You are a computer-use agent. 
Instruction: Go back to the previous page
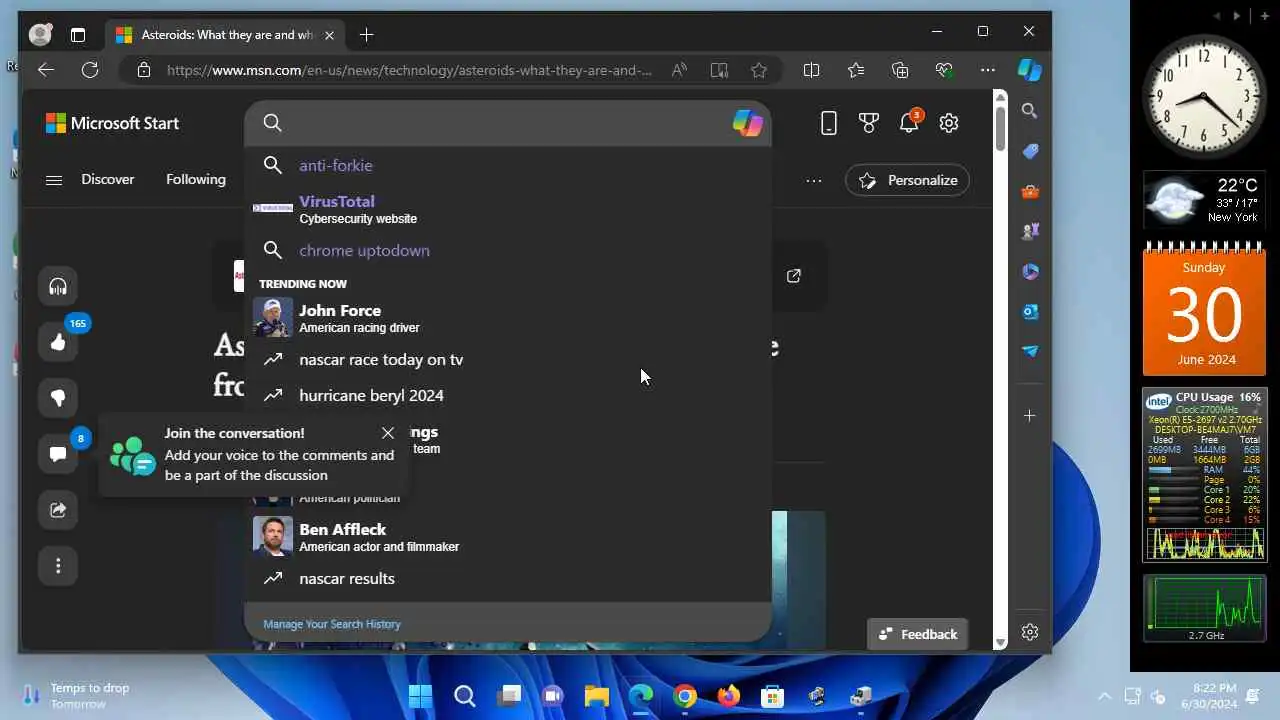[x=45, y=70]
